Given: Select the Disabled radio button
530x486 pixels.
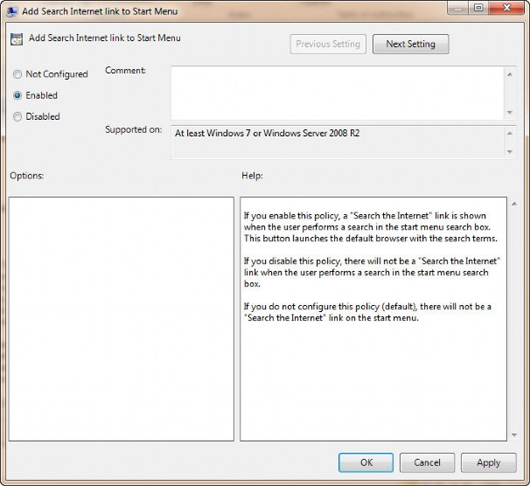Looking at the screenshot, I should point(17,117).
